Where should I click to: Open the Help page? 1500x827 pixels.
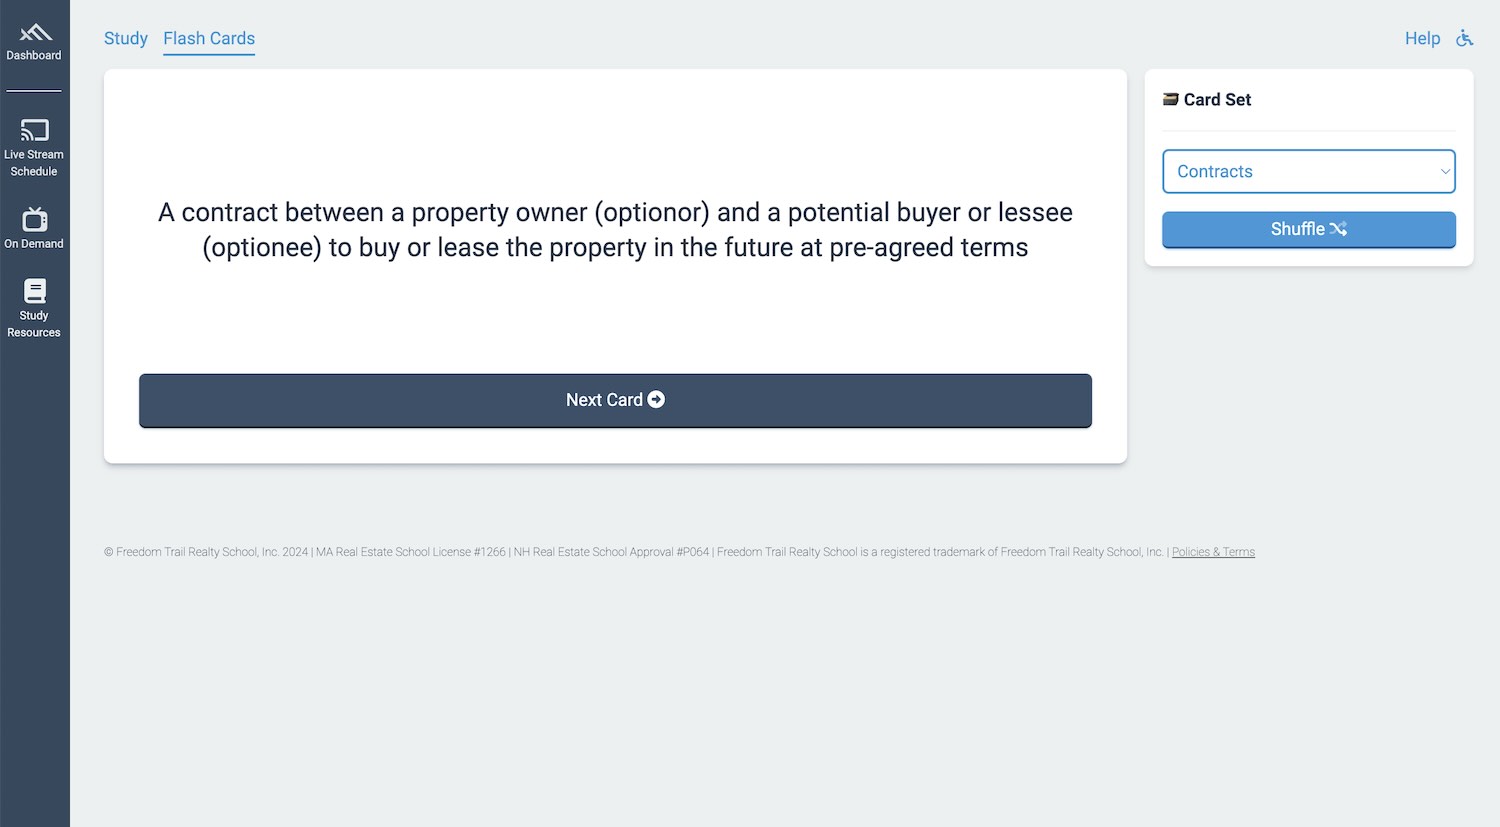click(1422, 38)
